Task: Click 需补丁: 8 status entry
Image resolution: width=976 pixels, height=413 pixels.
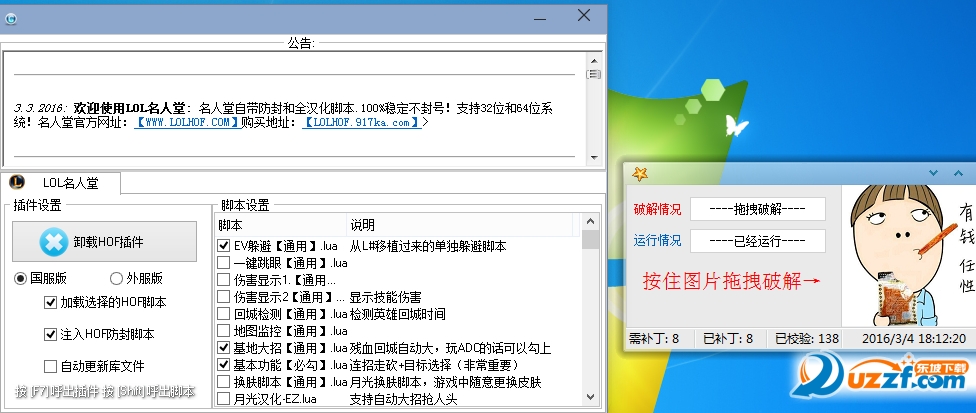Action: pos(654,339)
